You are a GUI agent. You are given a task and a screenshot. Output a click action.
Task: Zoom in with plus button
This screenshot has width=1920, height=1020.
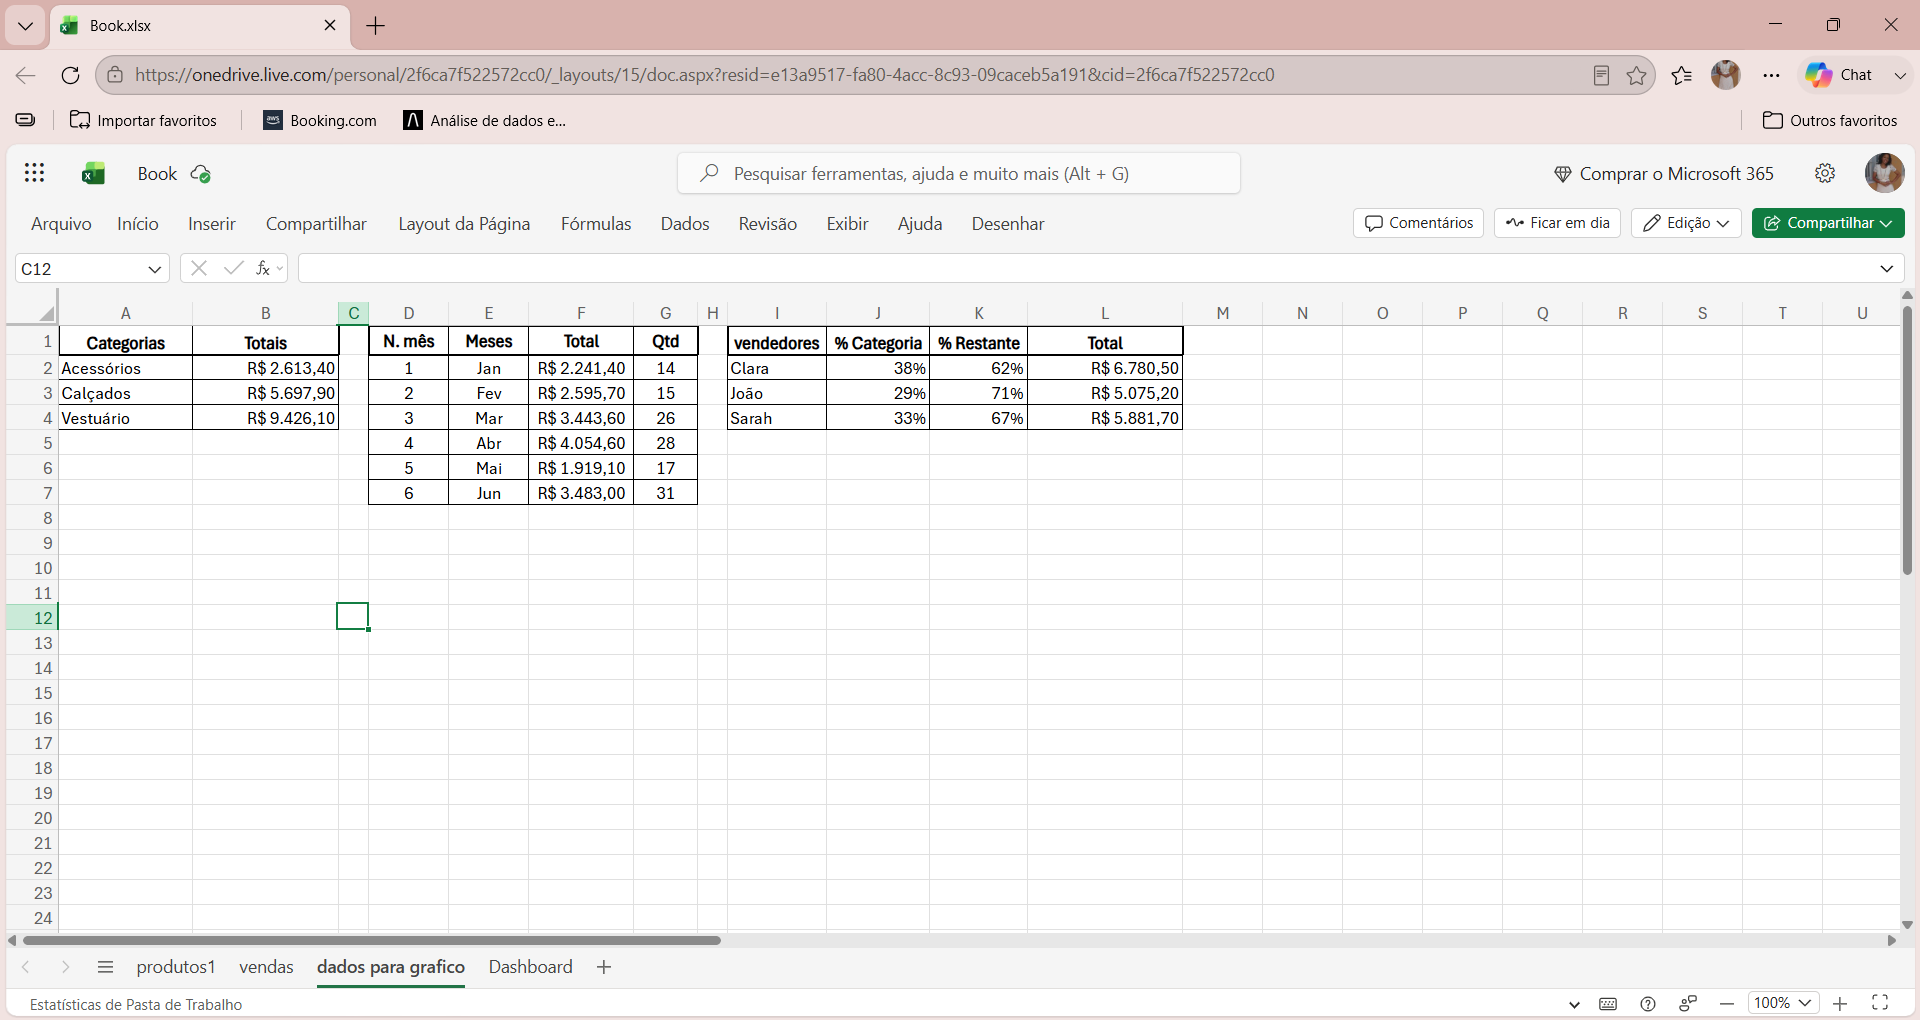pyautogui.click(x=1840, y=1004)
